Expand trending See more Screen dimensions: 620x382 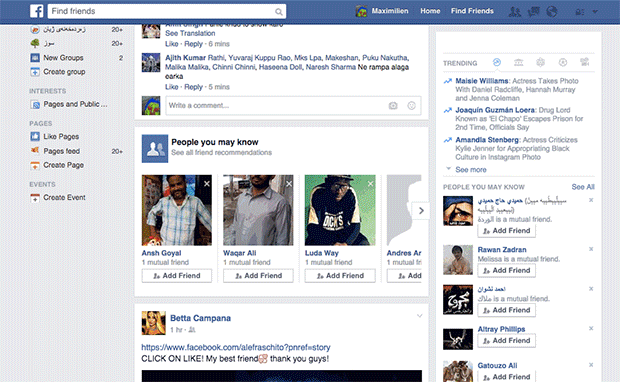tap(471, 170)
